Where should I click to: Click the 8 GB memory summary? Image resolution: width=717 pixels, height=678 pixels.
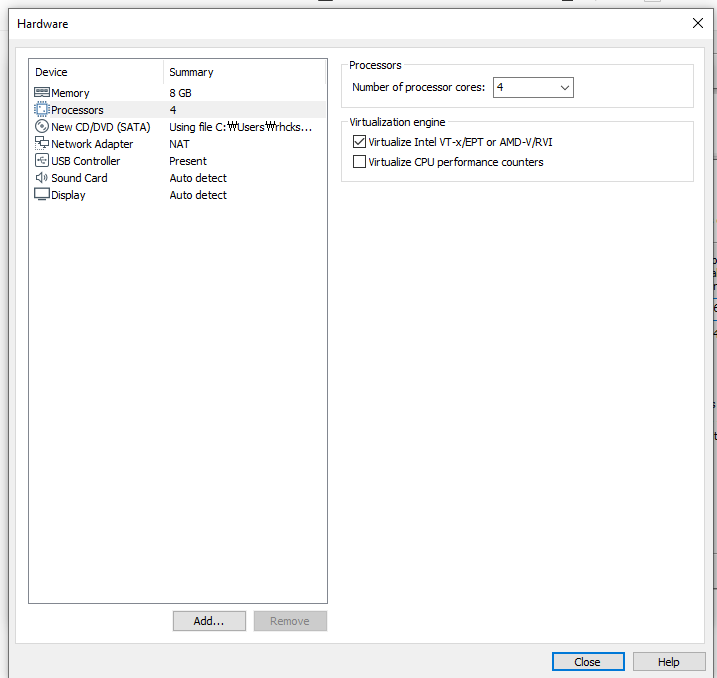180,93
